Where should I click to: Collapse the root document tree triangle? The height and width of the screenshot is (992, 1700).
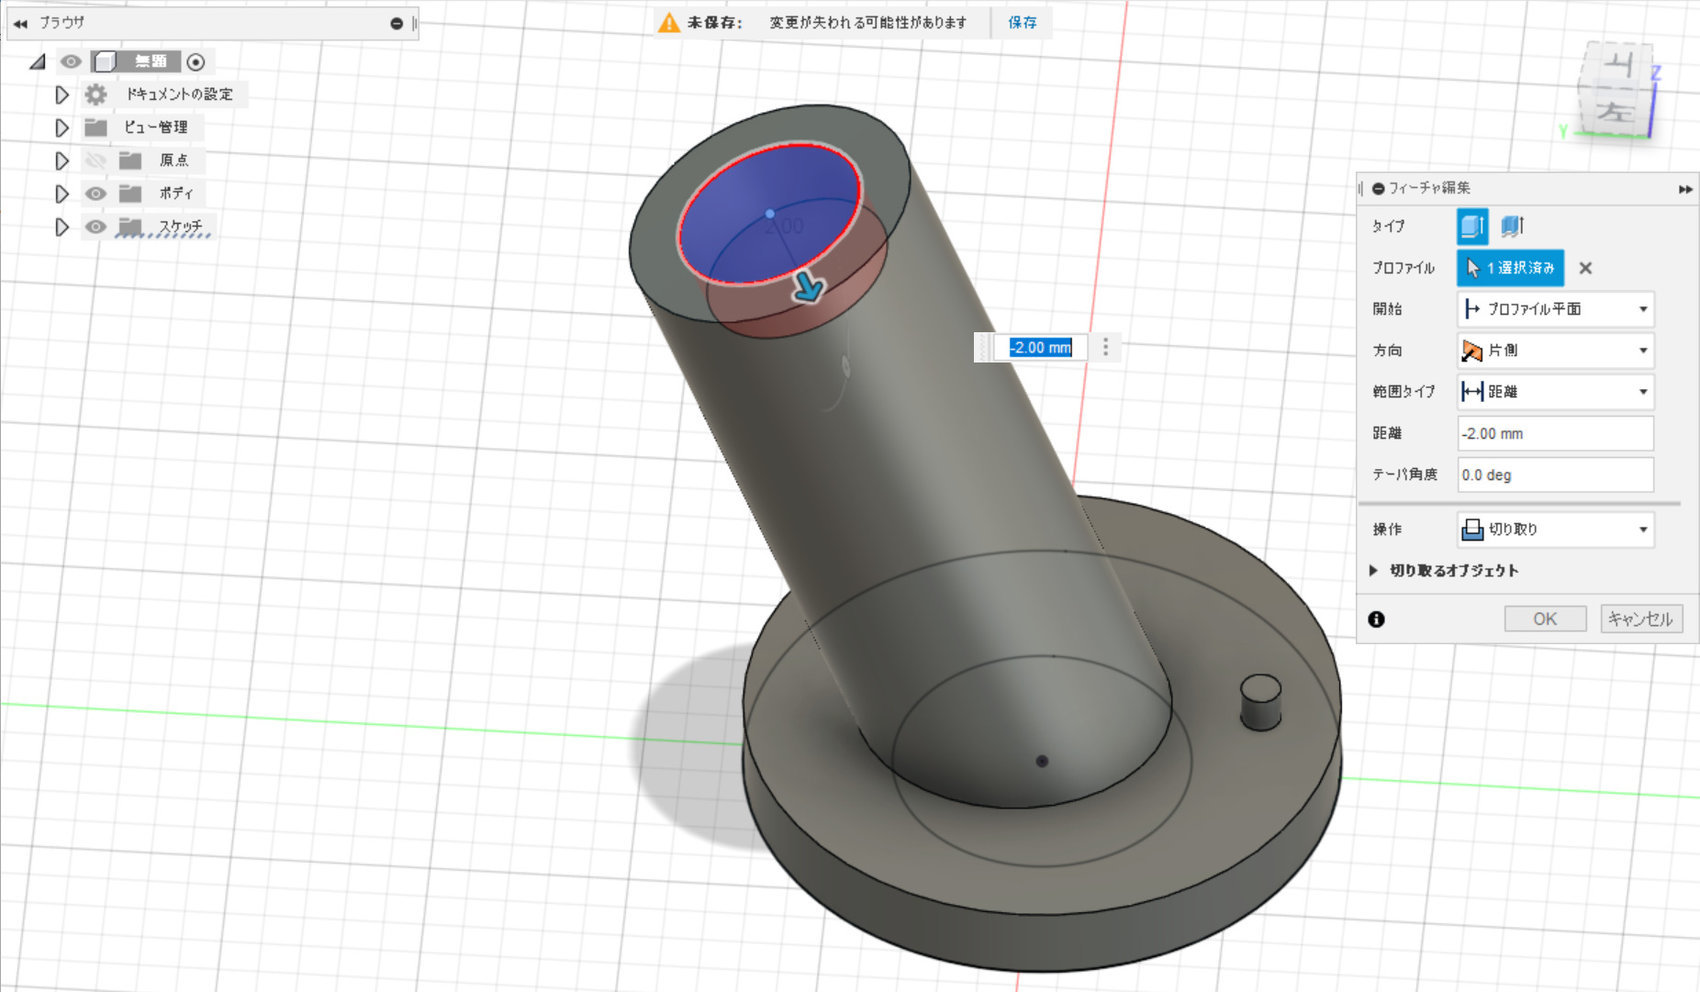38,62
